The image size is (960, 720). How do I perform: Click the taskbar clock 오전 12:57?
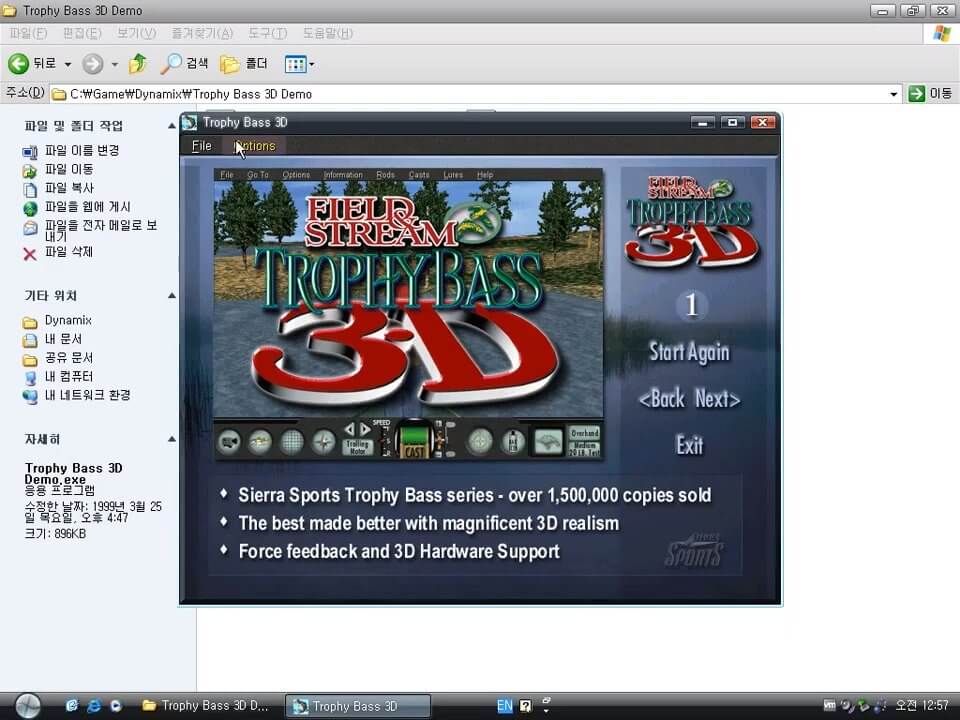point(922,706)
